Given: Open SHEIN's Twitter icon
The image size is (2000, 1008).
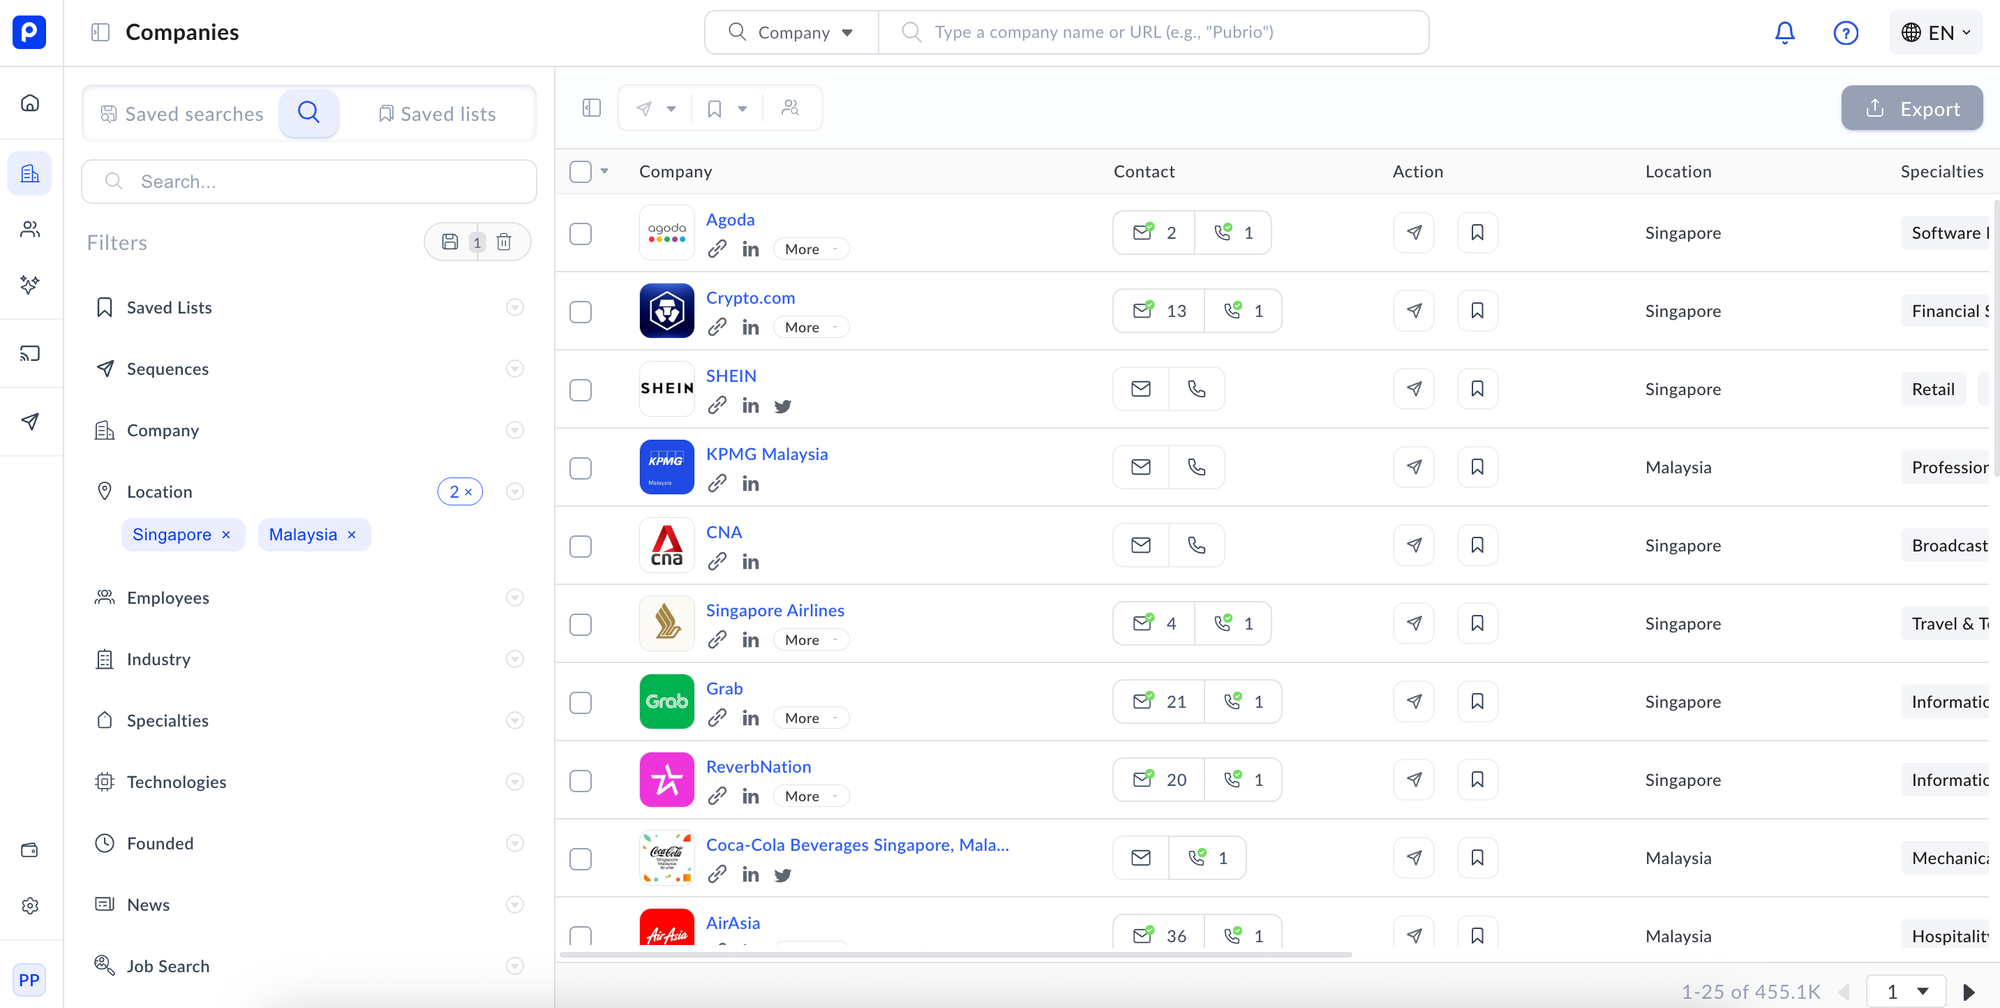Looking at the screenshot, I should [783, 406].
